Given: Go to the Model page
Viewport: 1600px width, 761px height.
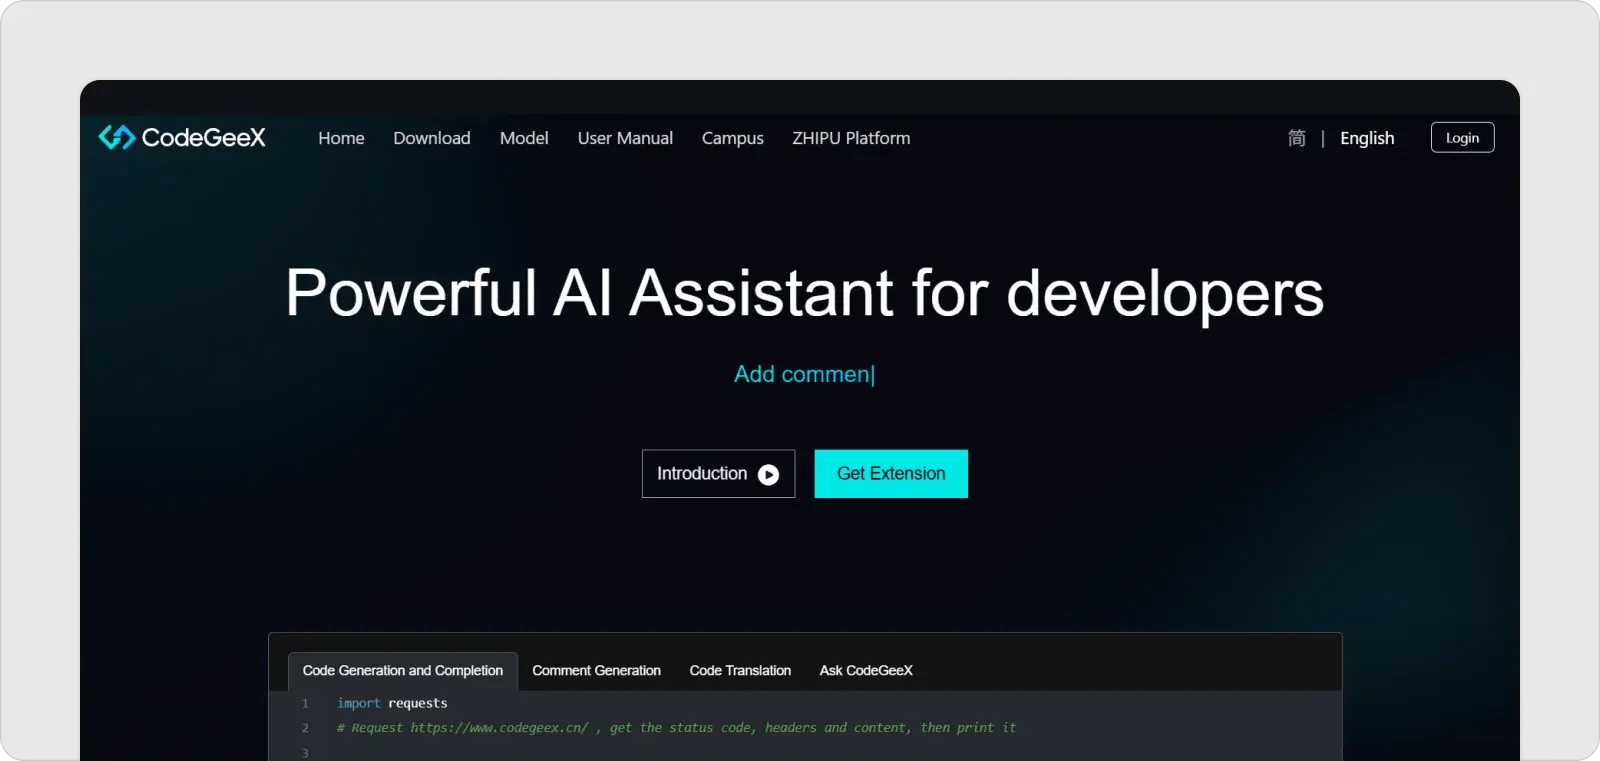Looking at the screenshot, I should [524, 138].
